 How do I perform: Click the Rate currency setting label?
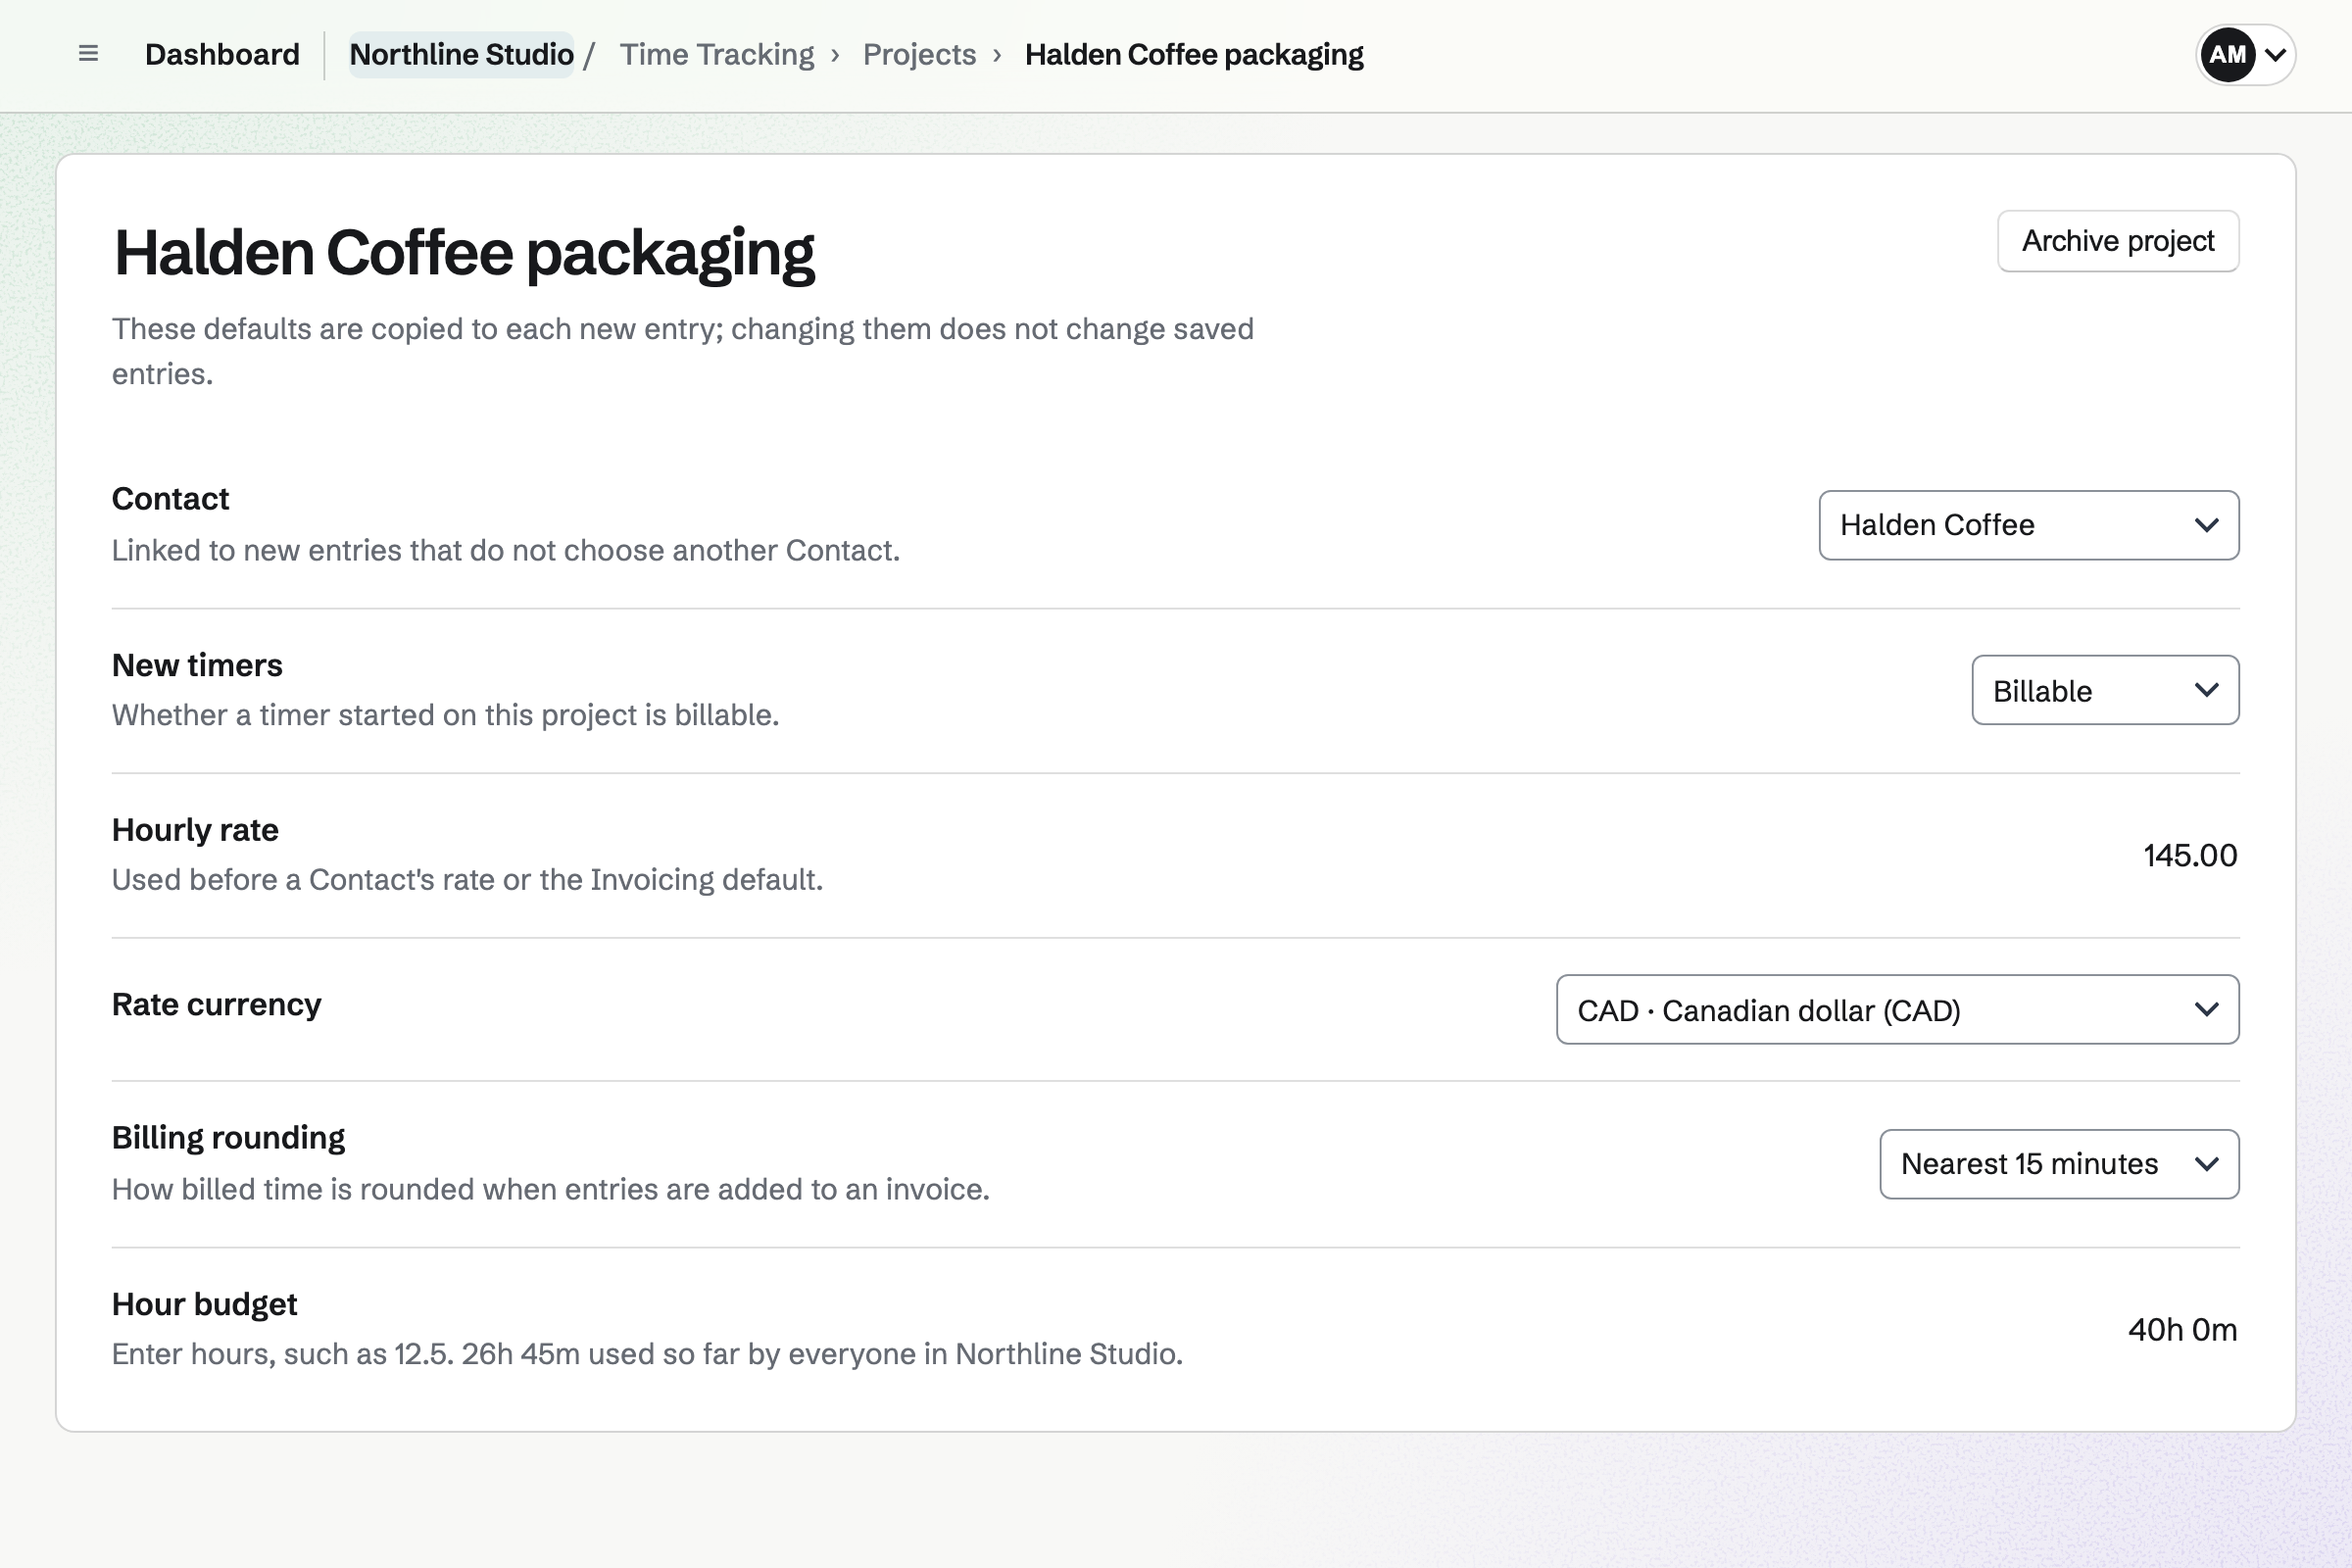[216, 1004]
